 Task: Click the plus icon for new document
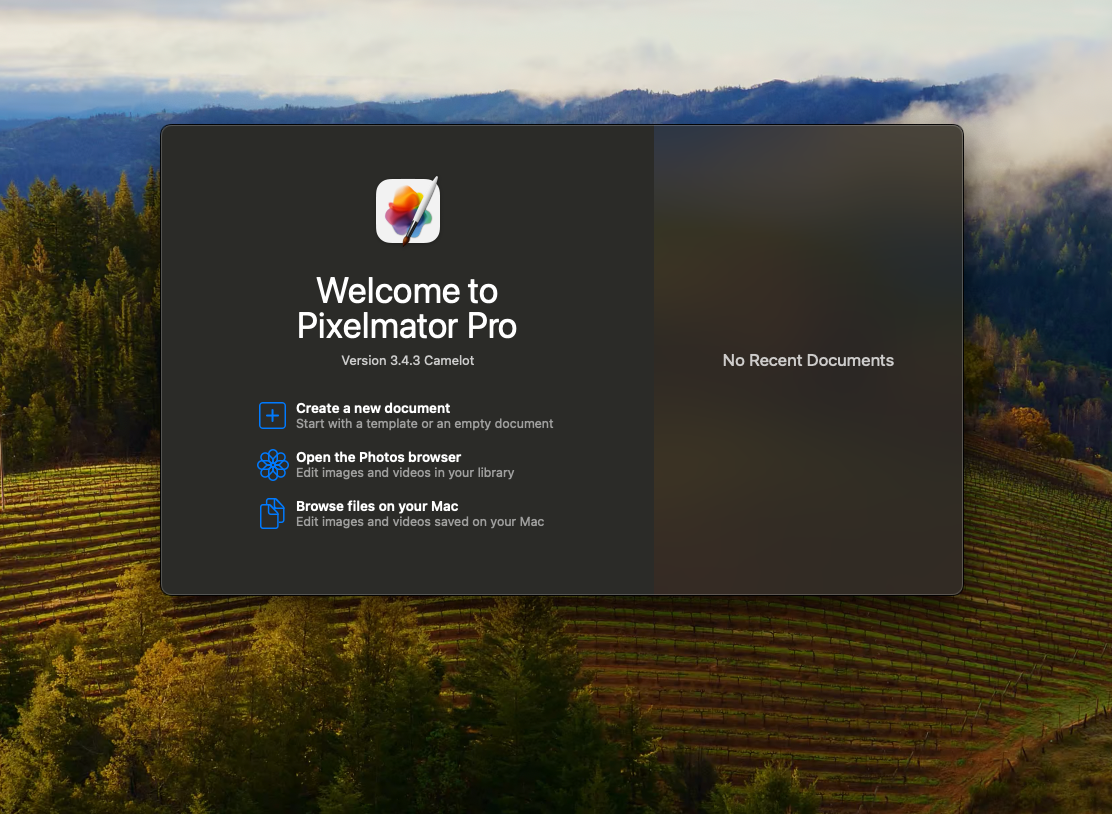[x=272, y=416]
